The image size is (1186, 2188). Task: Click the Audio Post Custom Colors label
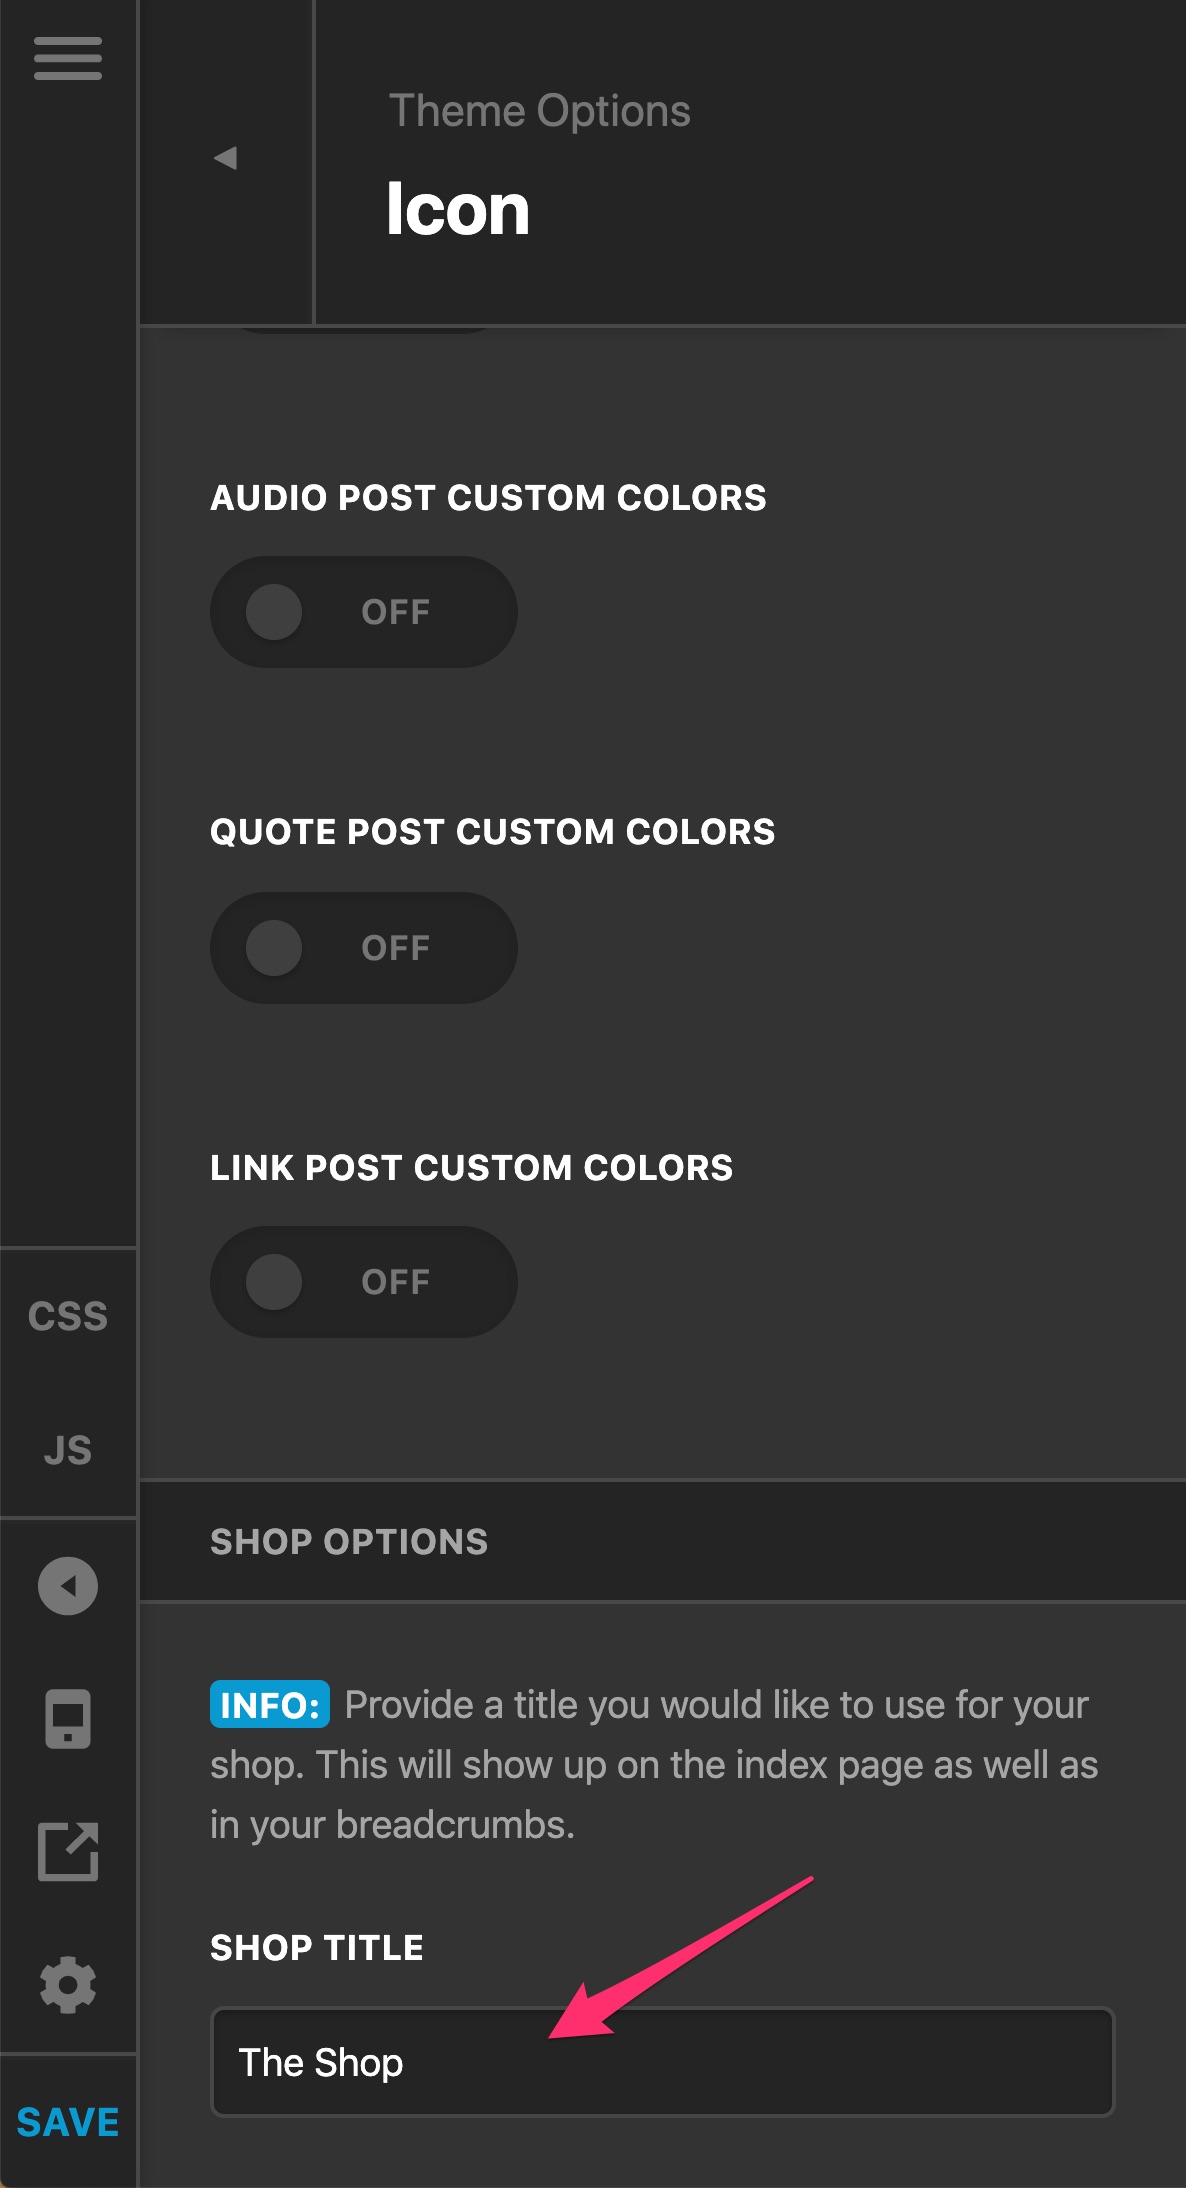click(488, 497)
